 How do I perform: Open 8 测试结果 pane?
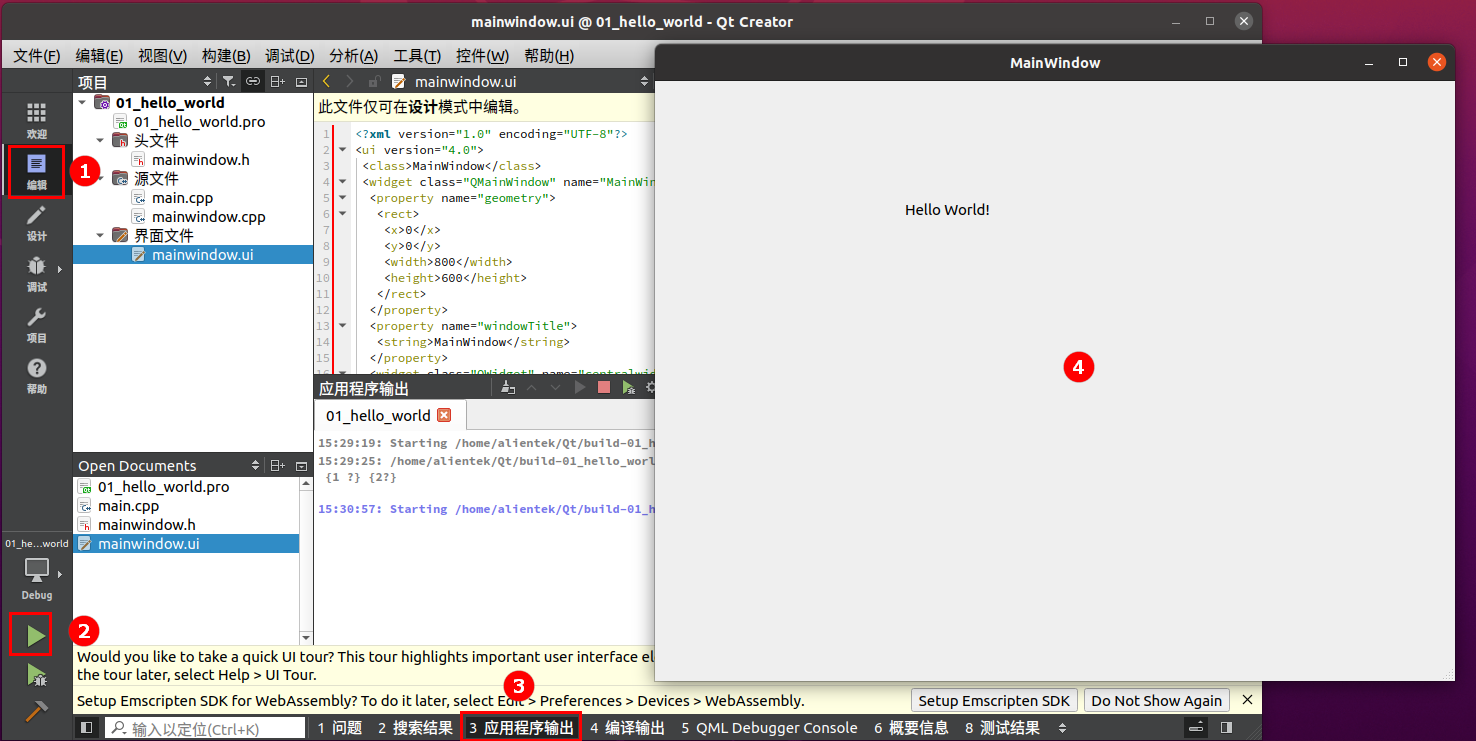(x=1002, y=728)
